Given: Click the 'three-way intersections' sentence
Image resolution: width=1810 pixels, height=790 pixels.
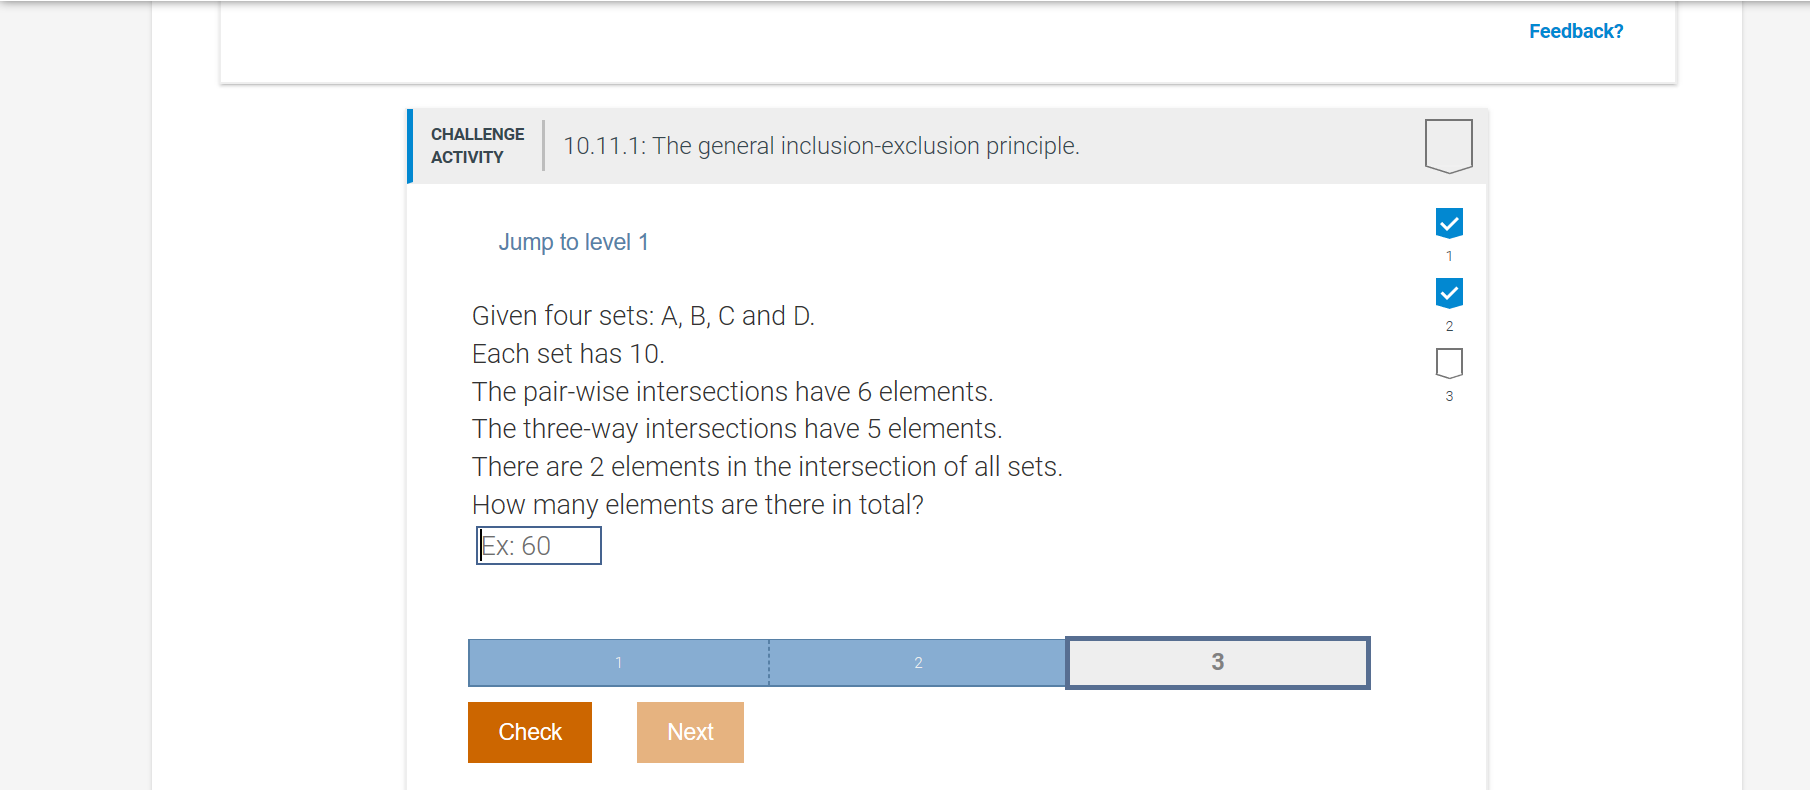Looking at the screenshot, I should tap(737, 429).
